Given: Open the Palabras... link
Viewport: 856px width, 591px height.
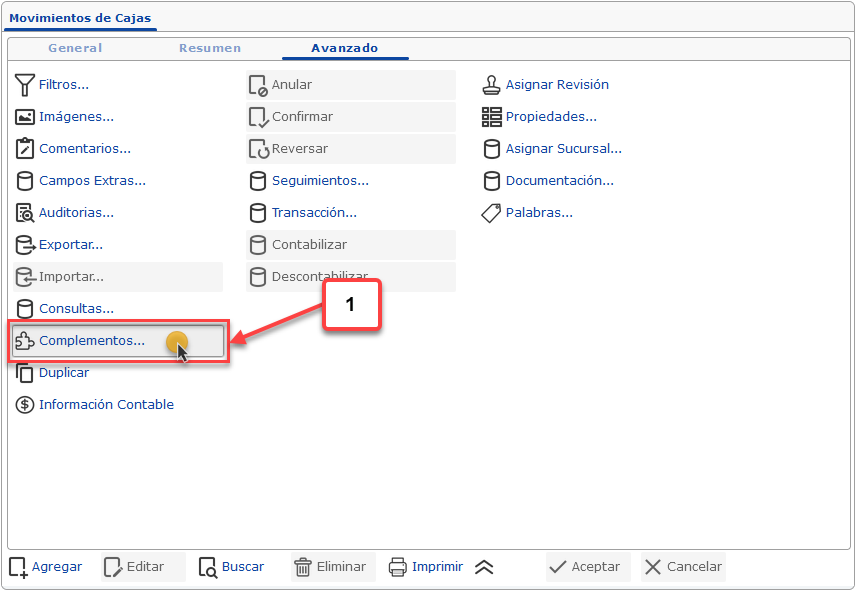Looking at the screenshot, I should click(x=539, y=213).
